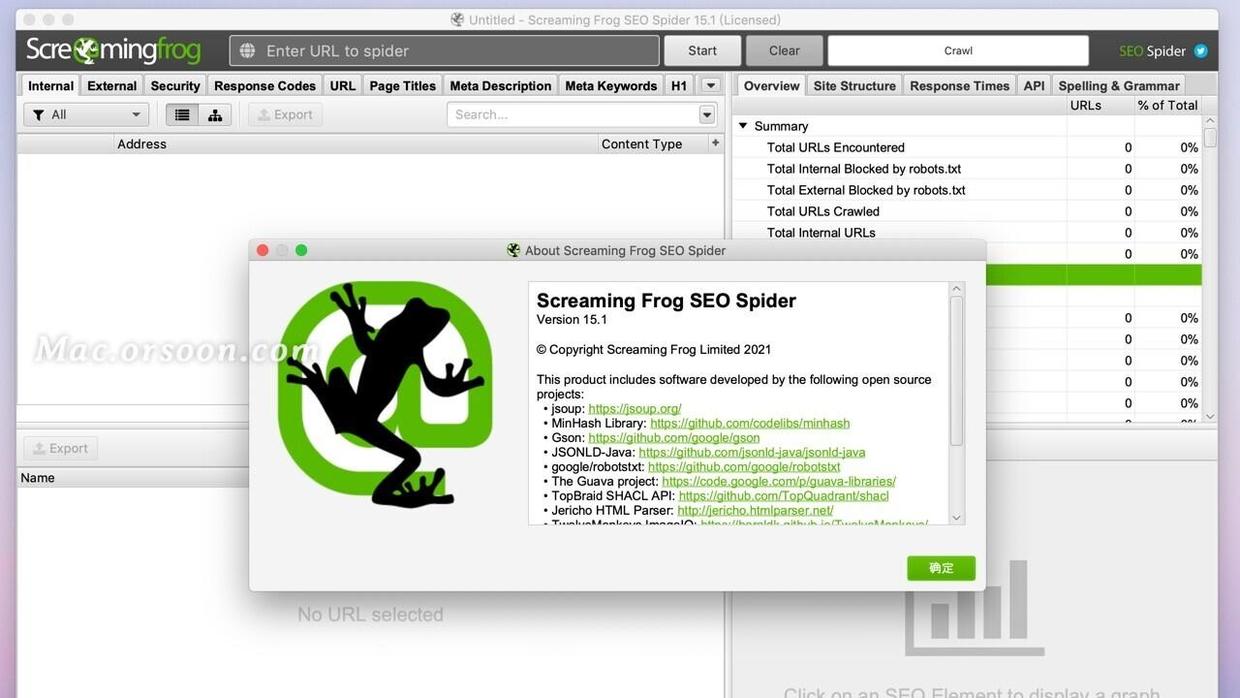Open the H1 tab

click(679, 86)
